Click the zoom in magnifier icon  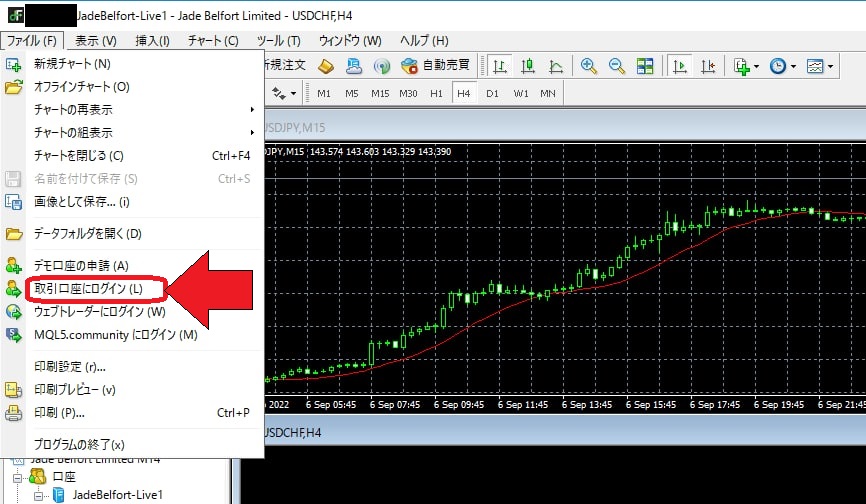click(x=589, y=66)
